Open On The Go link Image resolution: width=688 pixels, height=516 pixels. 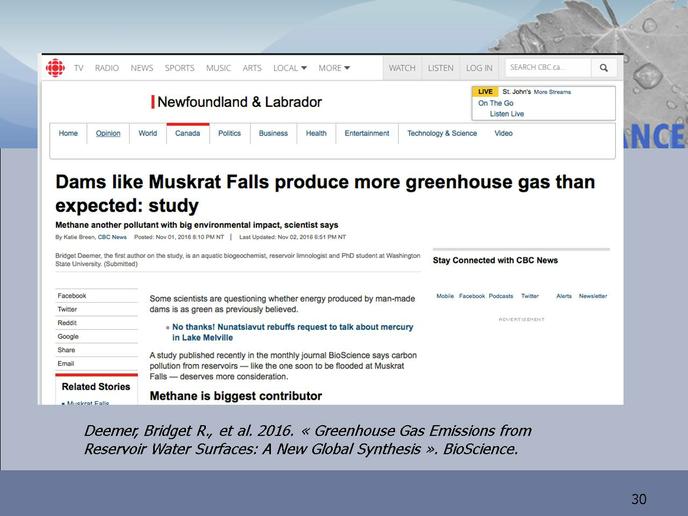(496, 103)
